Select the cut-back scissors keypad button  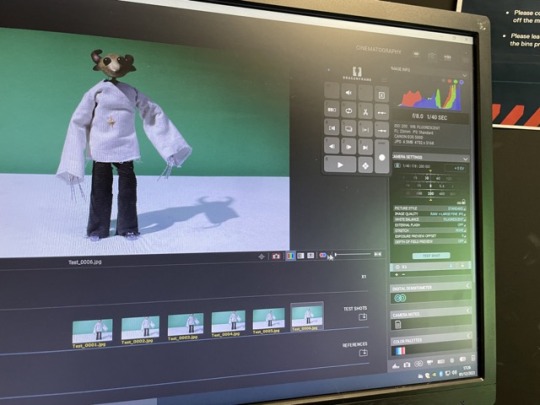pyautogui.click(x=365, y=112)
